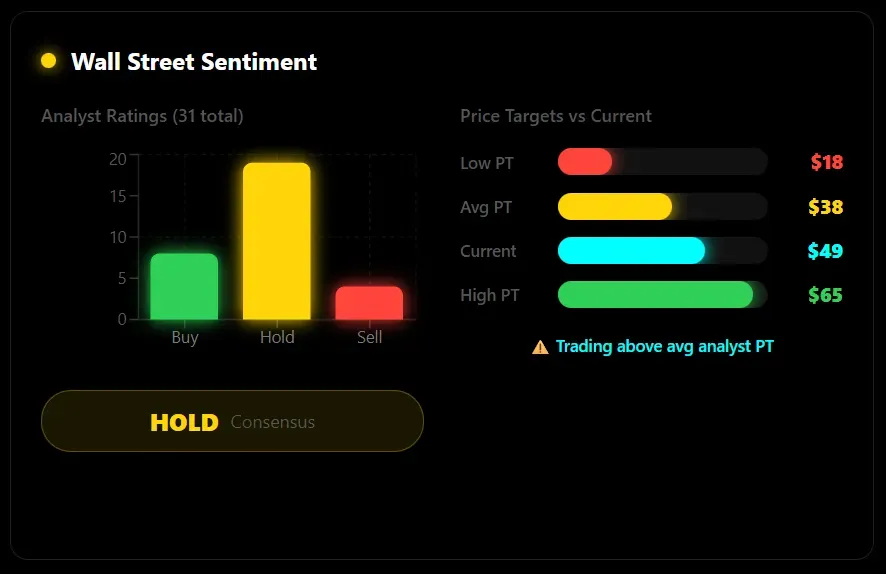Screen dimensions: 886x574
Task: Click the warning triangle icon
Action: click(540, 347)
